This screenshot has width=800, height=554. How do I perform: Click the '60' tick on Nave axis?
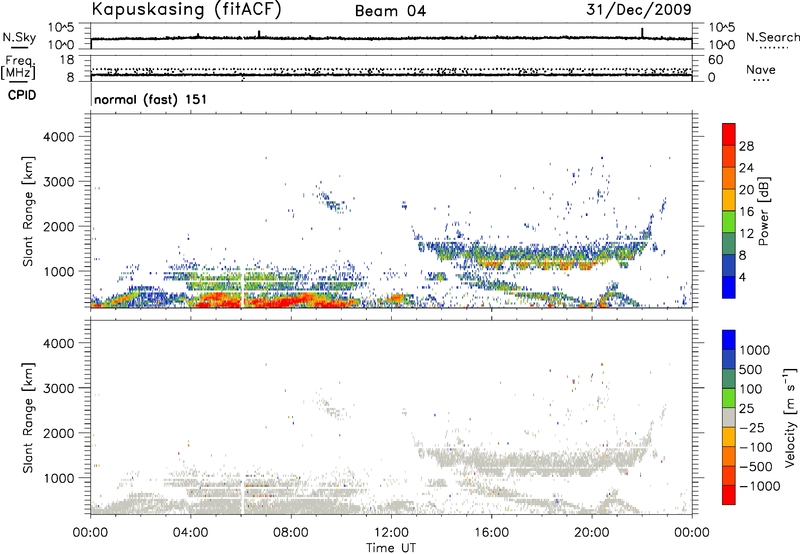(715, 60)
